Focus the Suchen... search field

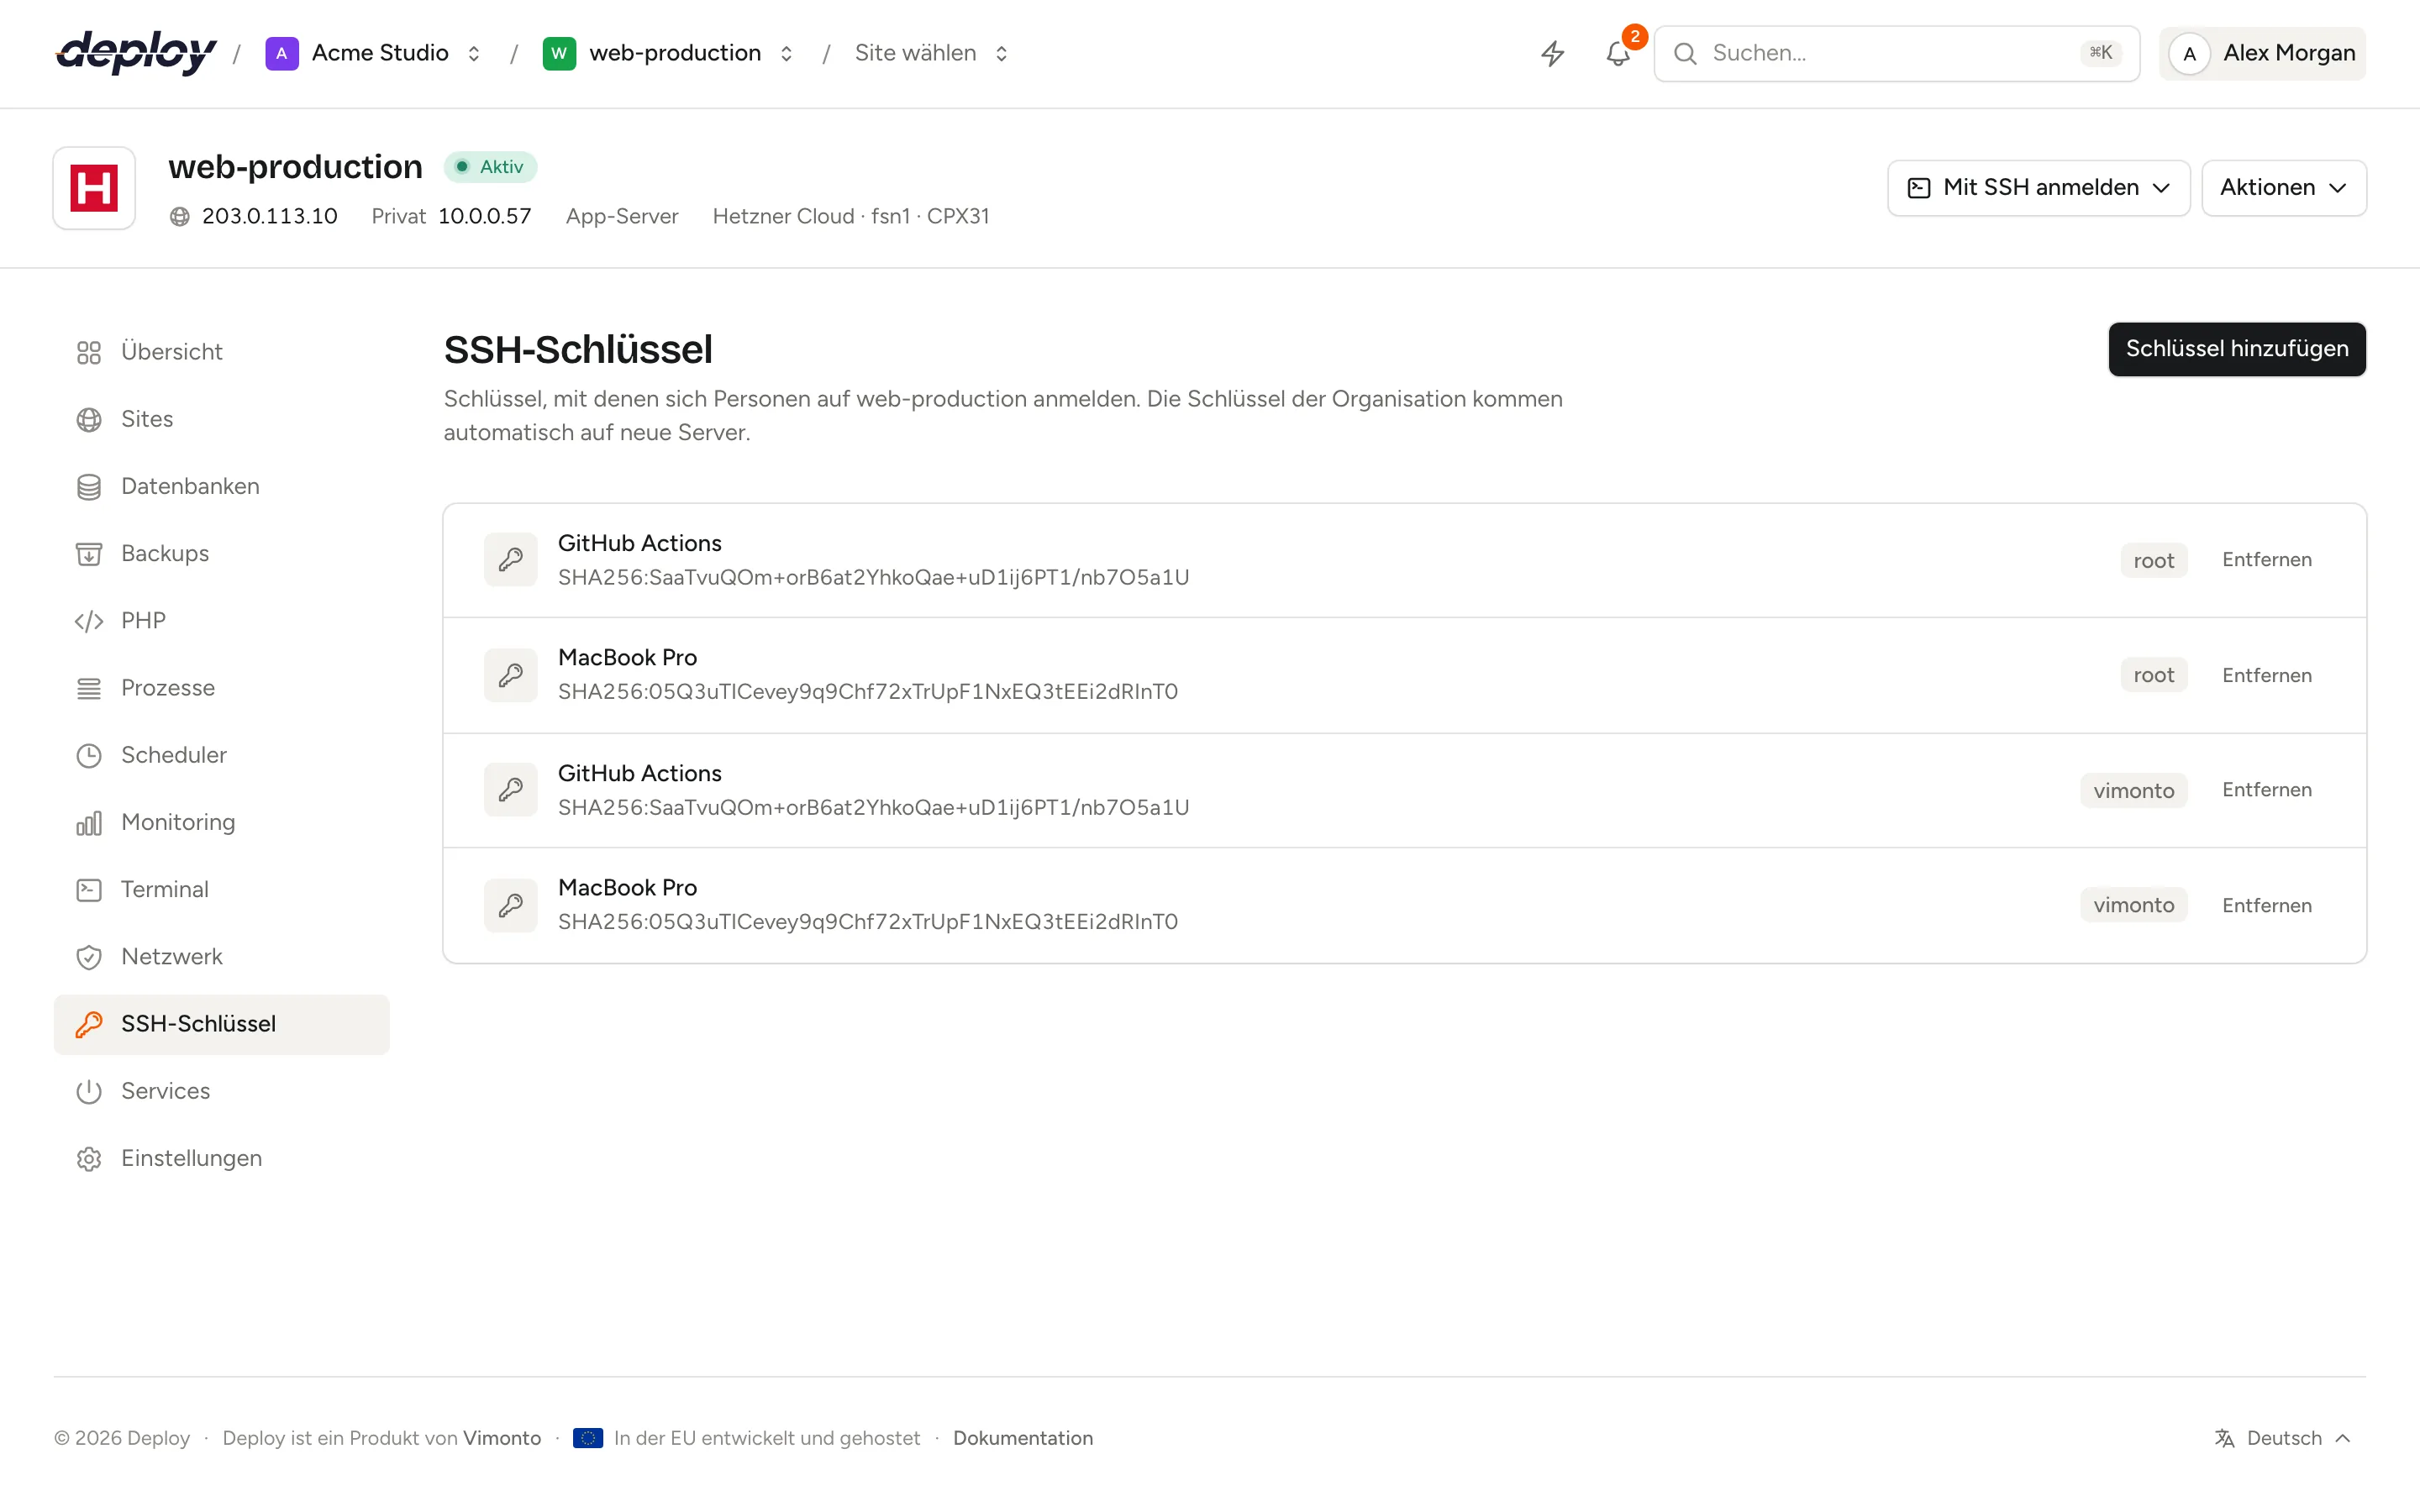[1896, 54]
